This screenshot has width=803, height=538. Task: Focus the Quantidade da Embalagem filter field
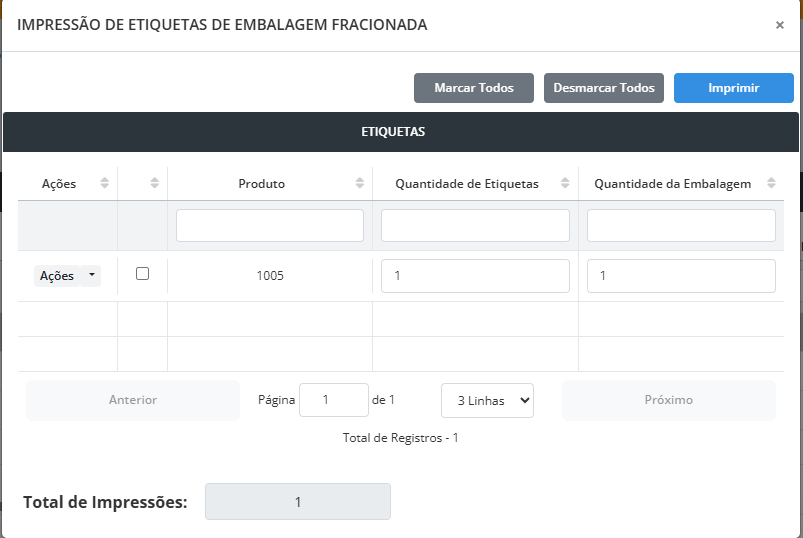(x=681, y=225)
